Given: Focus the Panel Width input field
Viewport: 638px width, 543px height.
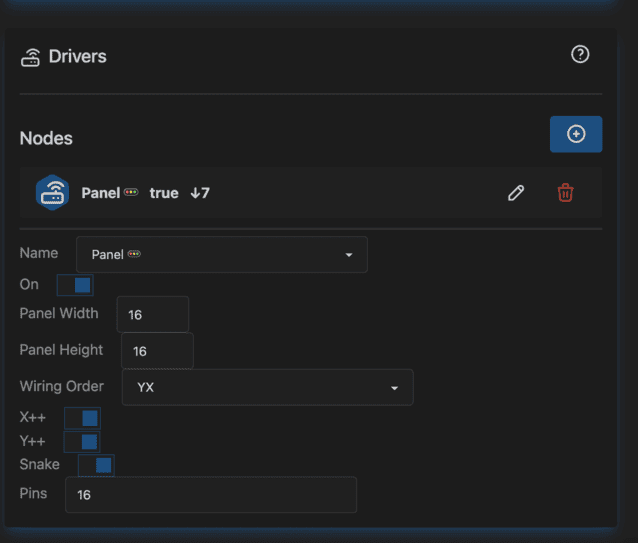Looking at the screenshot, I should point(153,314).
